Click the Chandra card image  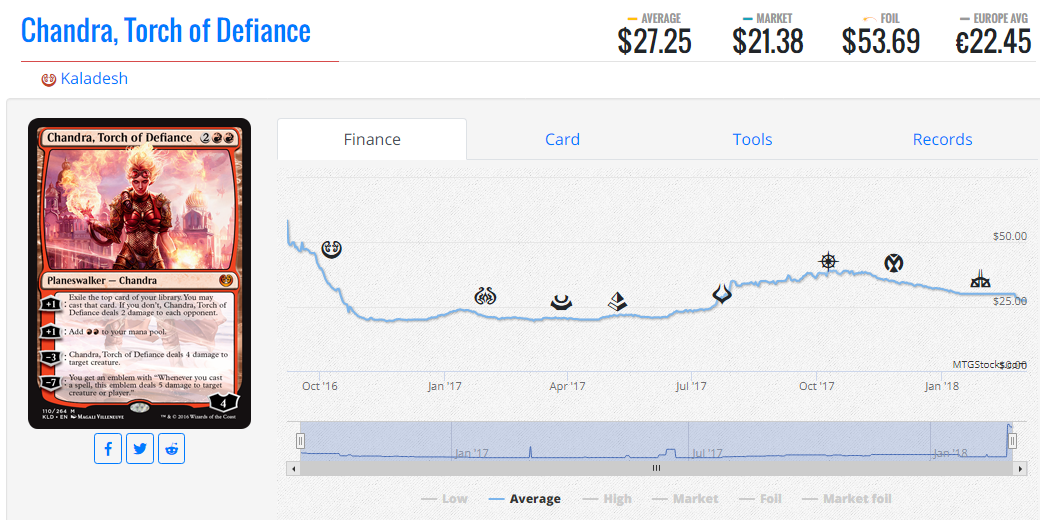[x=139, y=273]
